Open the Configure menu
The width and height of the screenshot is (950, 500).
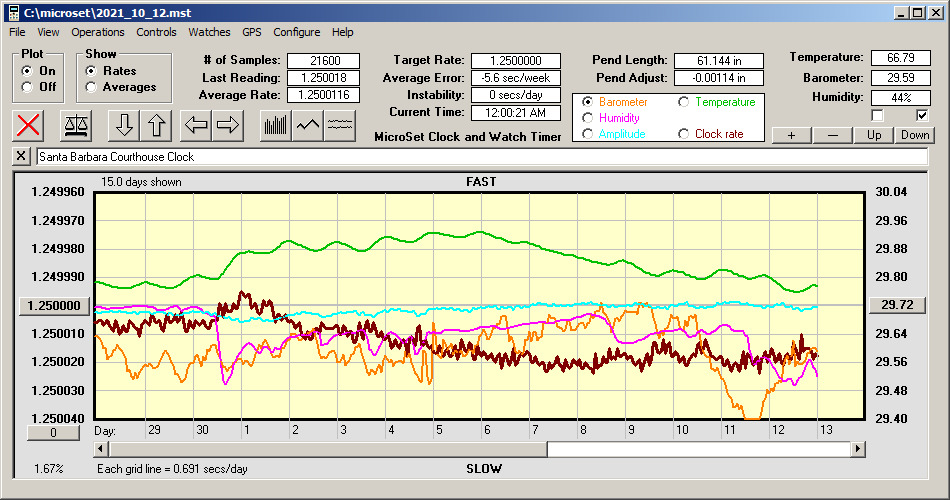pyautogui.click(x=297, y=32)
